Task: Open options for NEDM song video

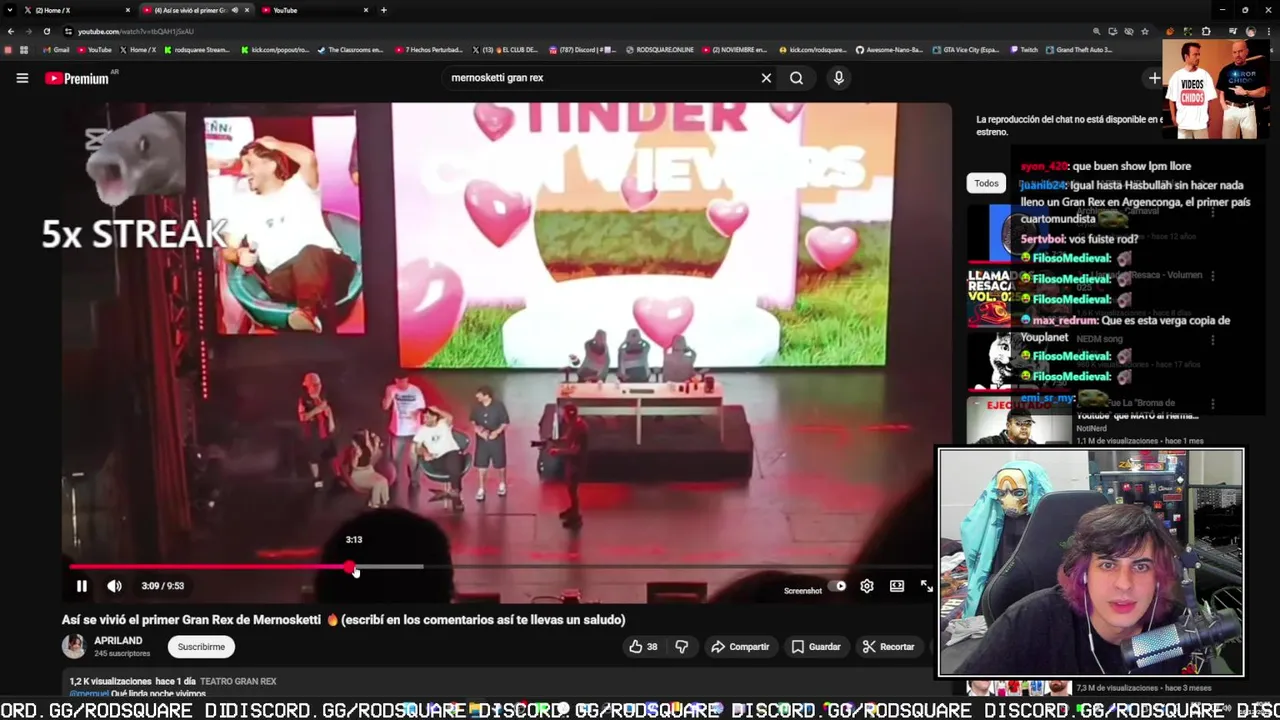Action: [1213, 340]
